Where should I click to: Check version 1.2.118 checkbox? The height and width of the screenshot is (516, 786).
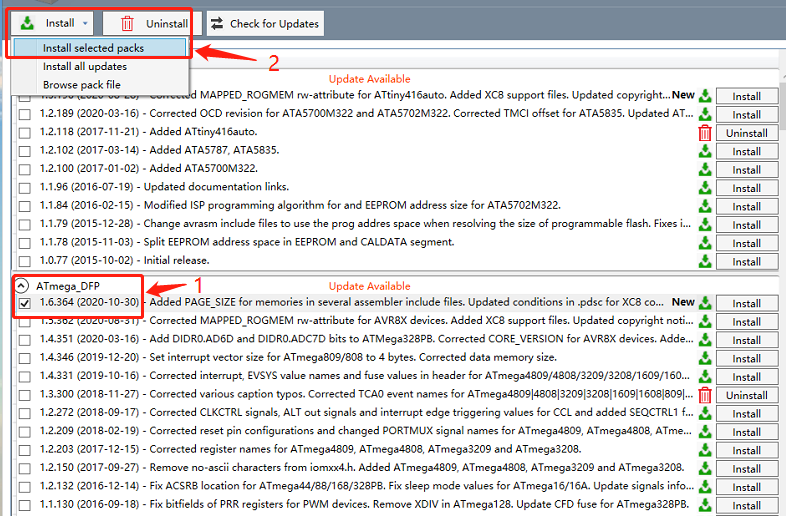click(x=25, y=133)
